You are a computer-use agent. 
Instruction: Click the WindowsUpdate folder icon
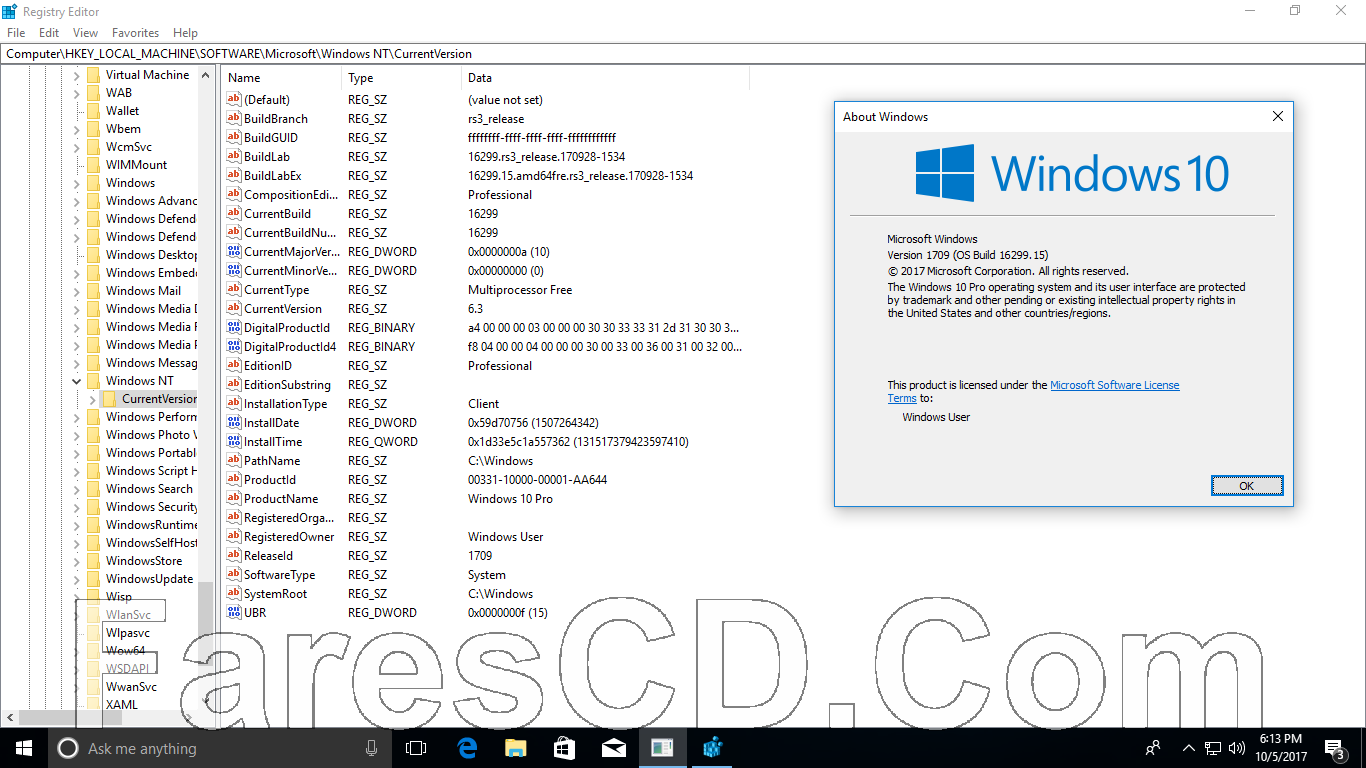93,579
